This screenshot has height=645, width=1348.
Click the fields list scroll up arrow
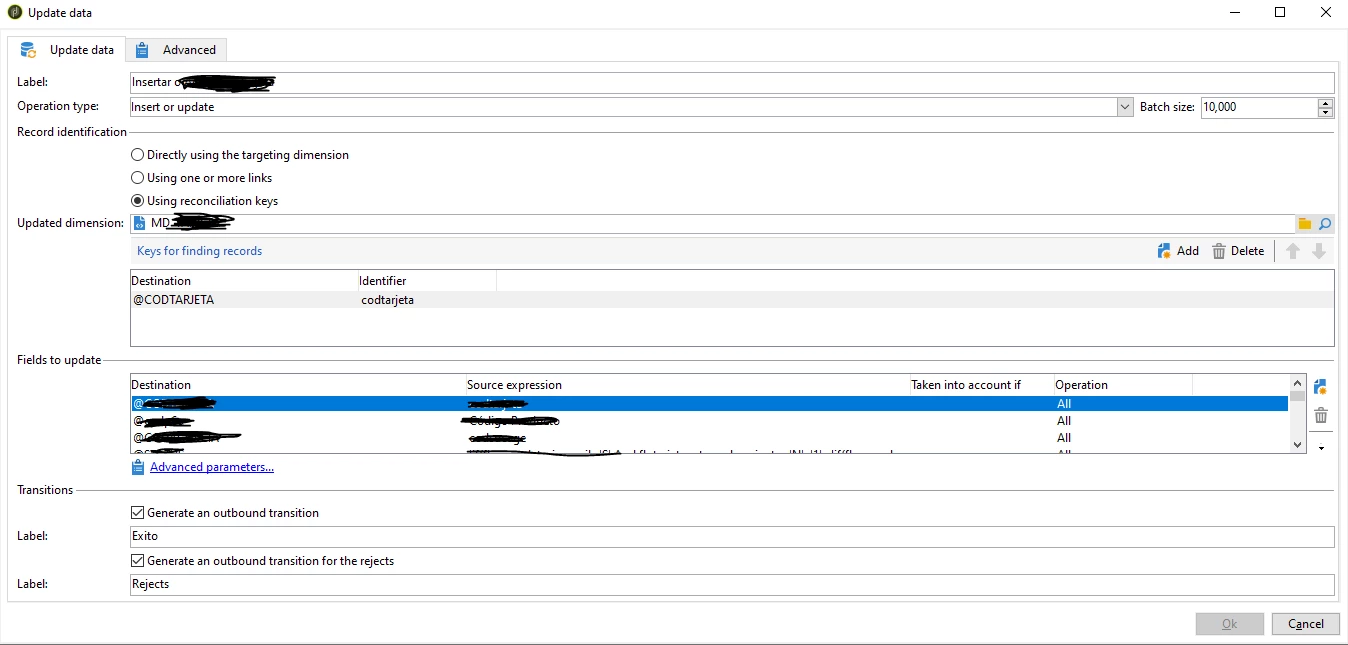1297,383
